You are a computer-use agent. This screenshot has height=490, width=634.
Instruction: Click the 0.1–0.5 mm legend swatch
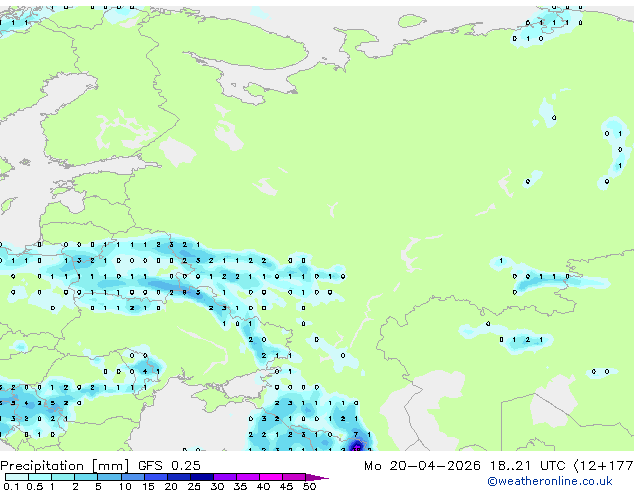pos(17,477)
